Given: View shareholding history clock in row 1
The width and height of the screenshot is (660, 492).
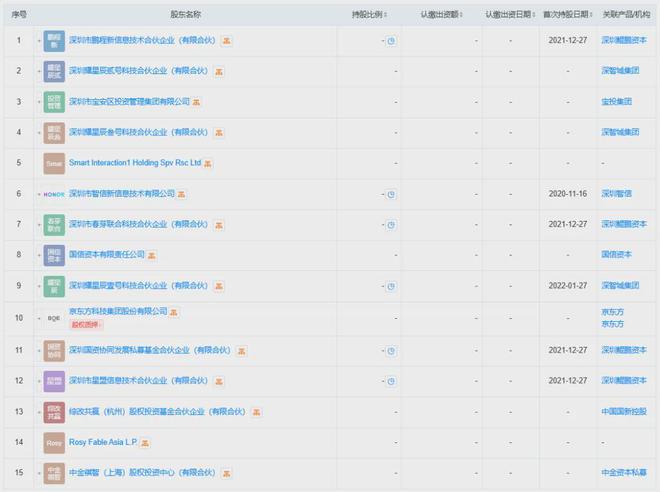Looking at the screenshot, I should [x=391, y=41].
